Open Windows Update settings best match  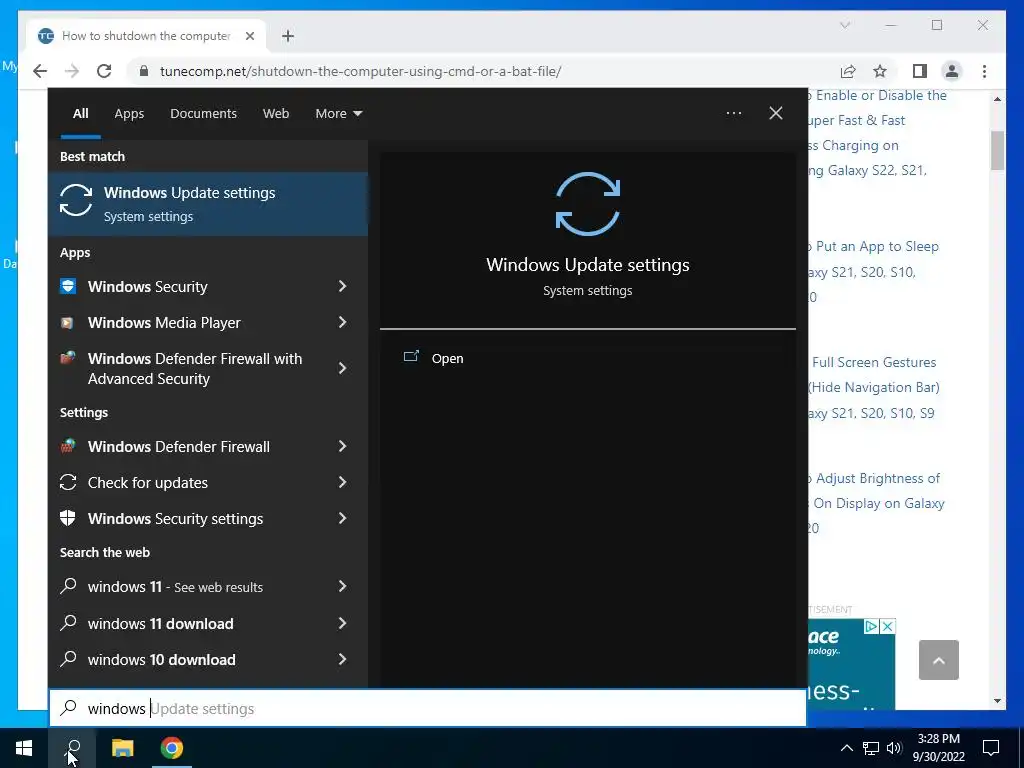(x=208, y=204)
